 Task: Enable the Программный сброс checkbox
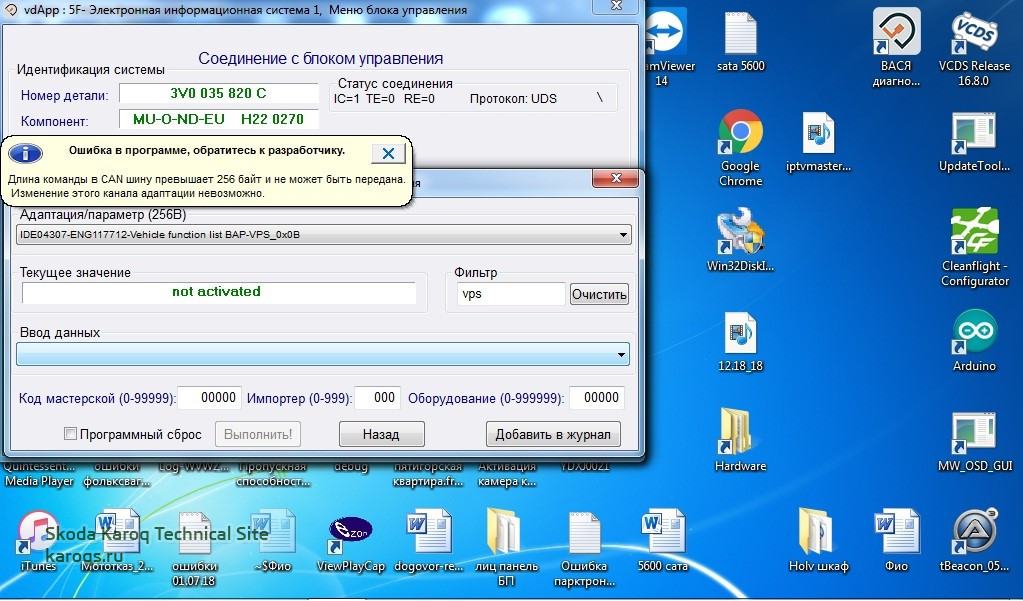70,434
